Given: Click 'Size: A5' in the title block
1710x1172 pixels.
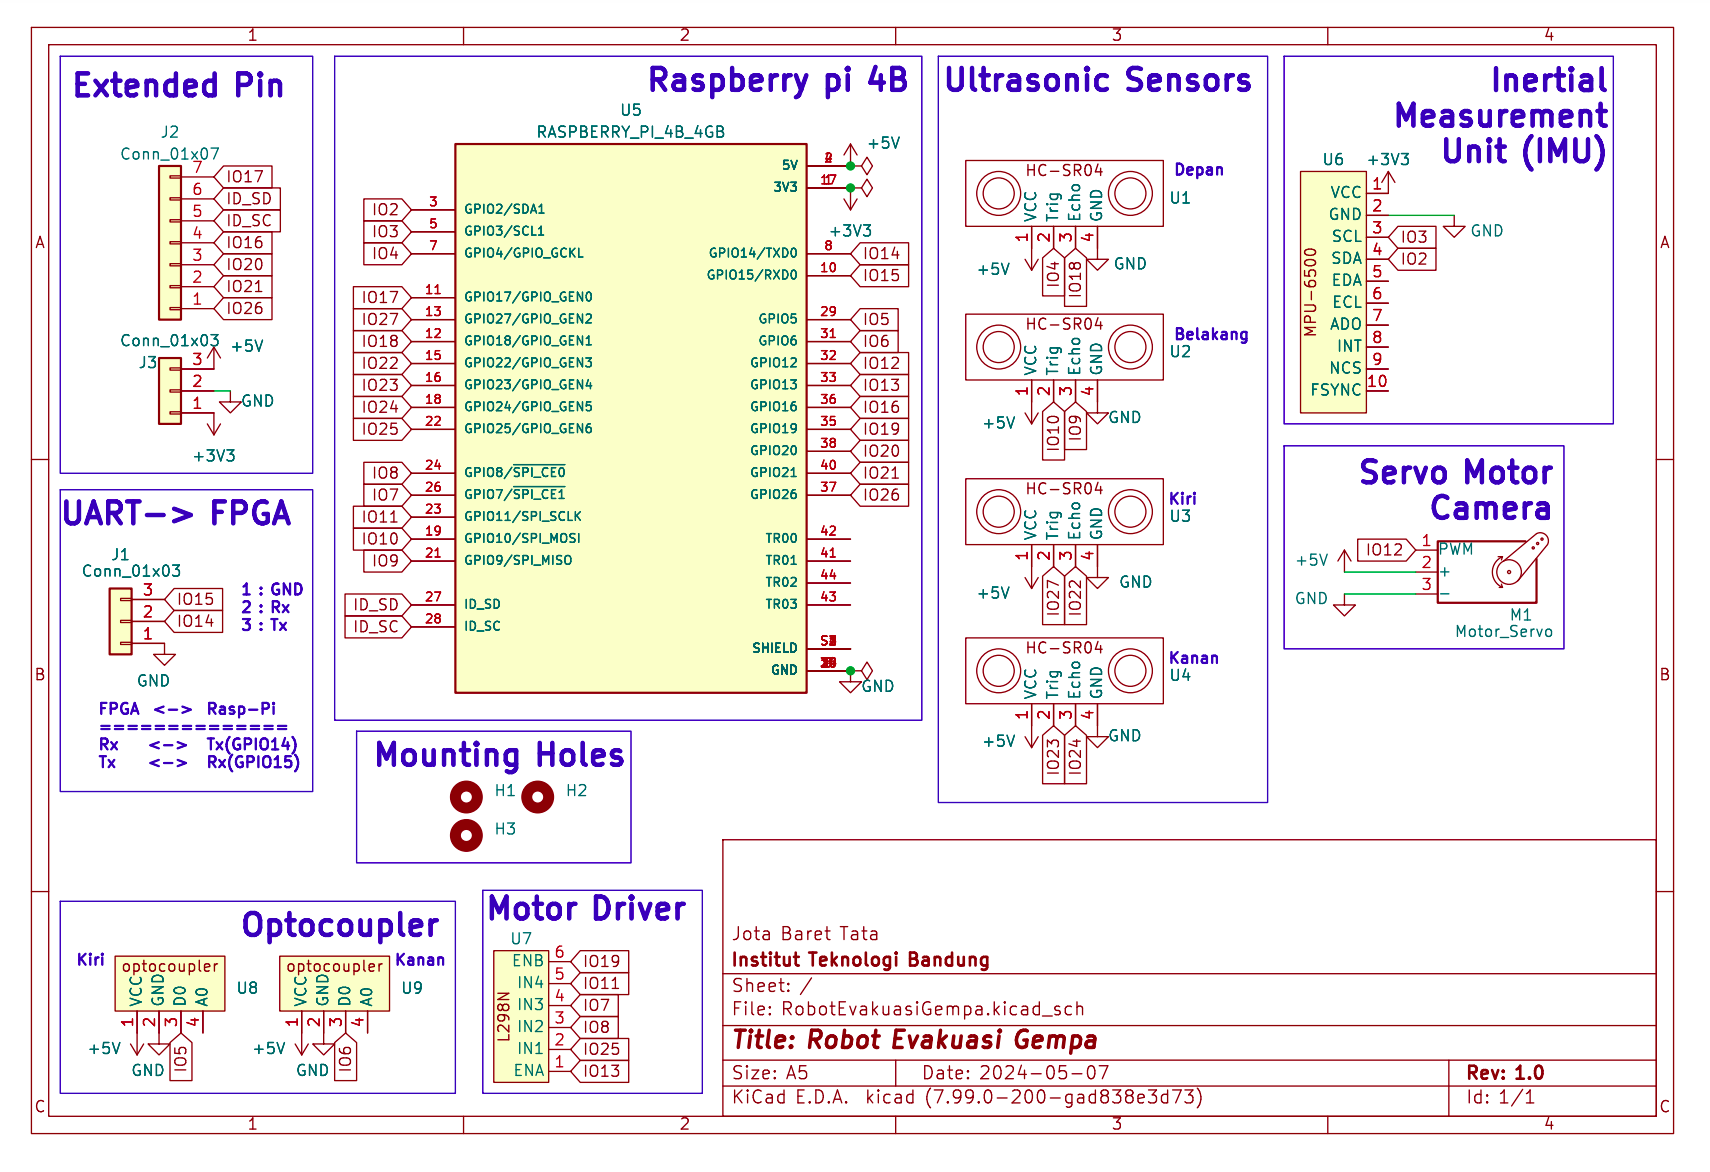Looking at the screenshot, I should (770, 1073).
